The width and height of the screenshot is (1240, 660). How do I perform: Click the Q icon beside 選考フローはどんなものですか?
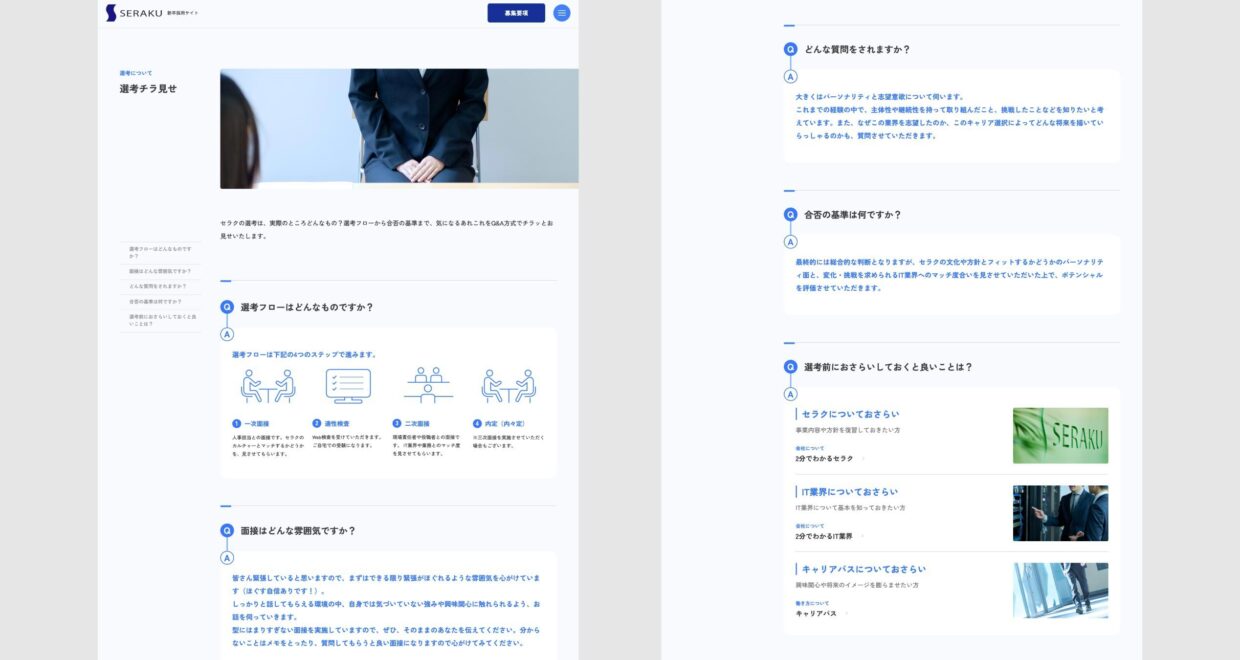point(227,307)
